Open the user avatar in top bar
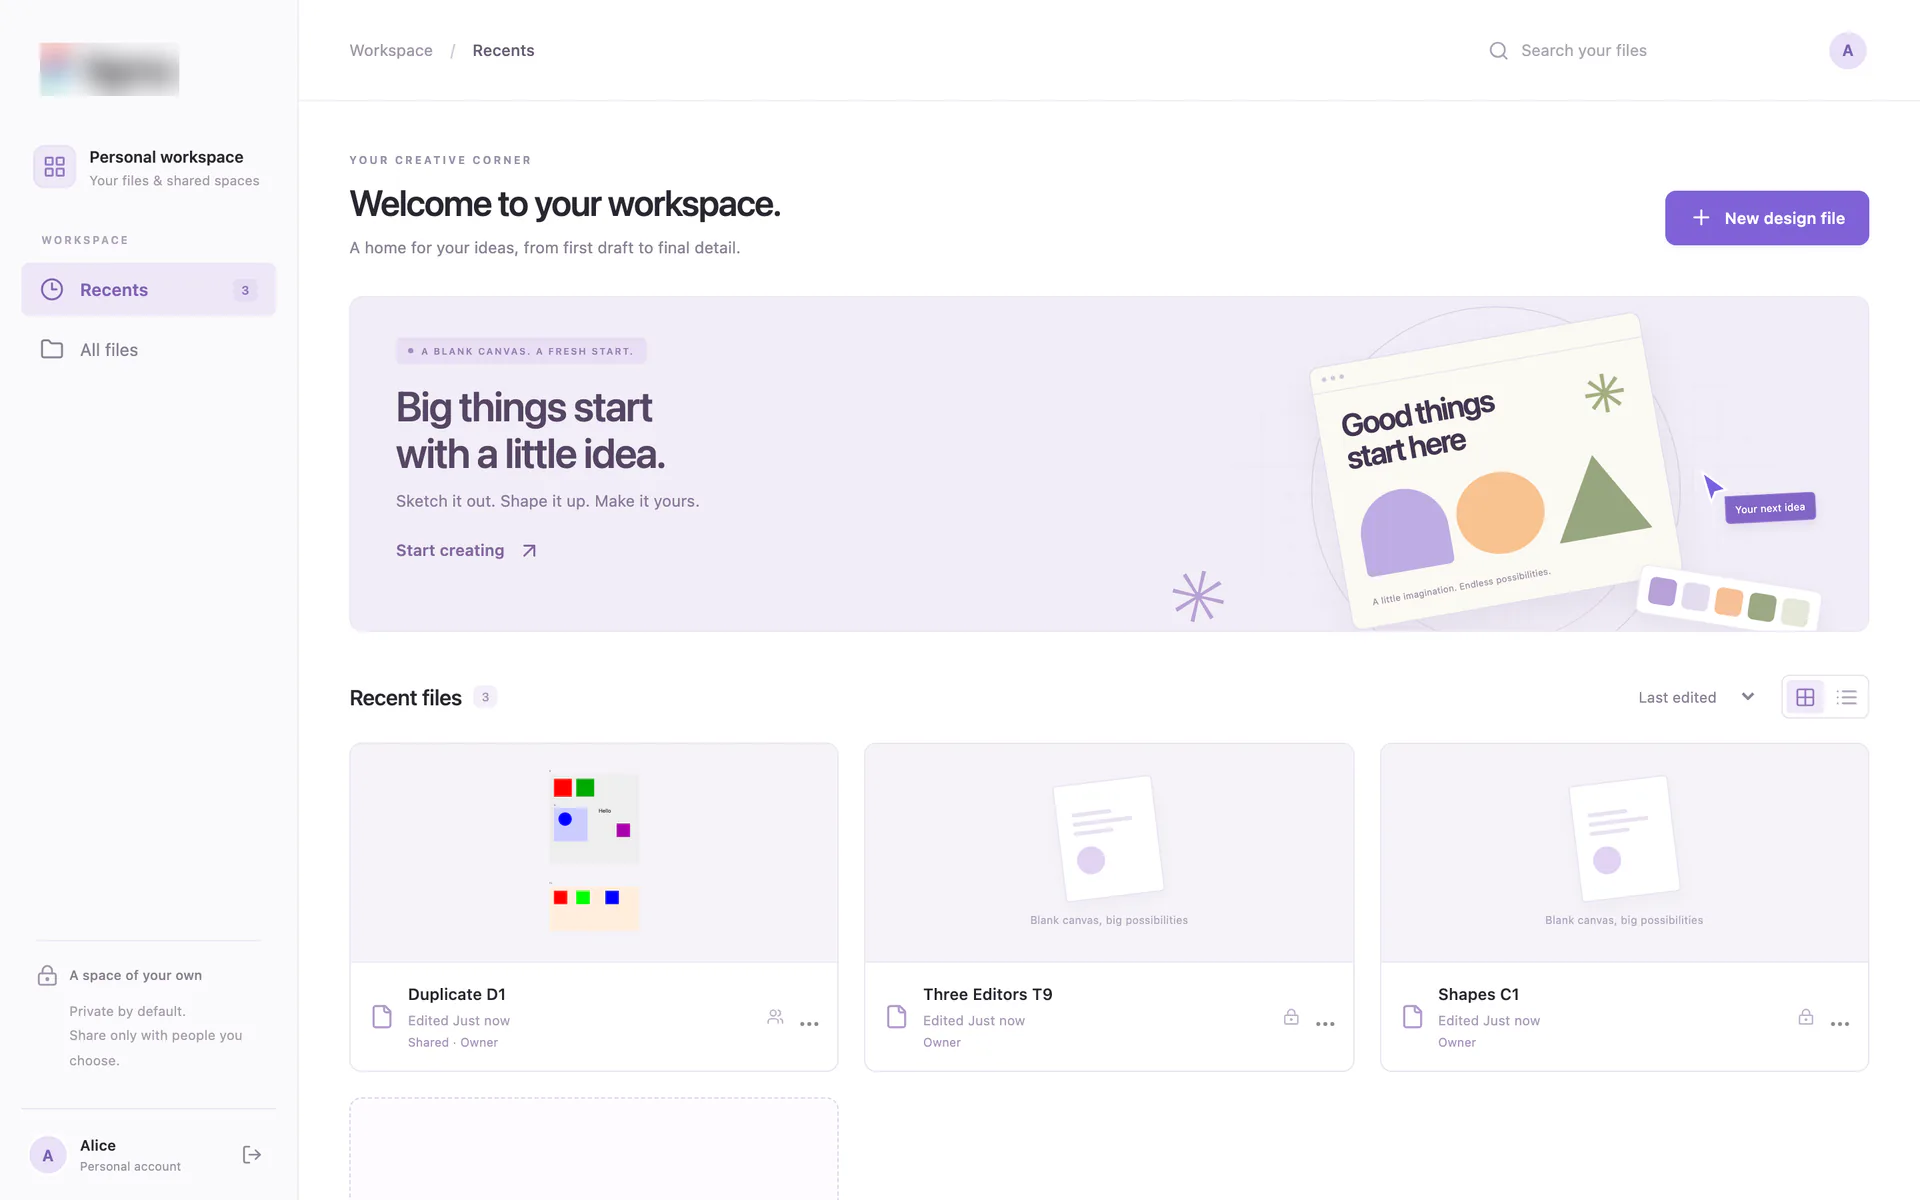 point(1847,51)
